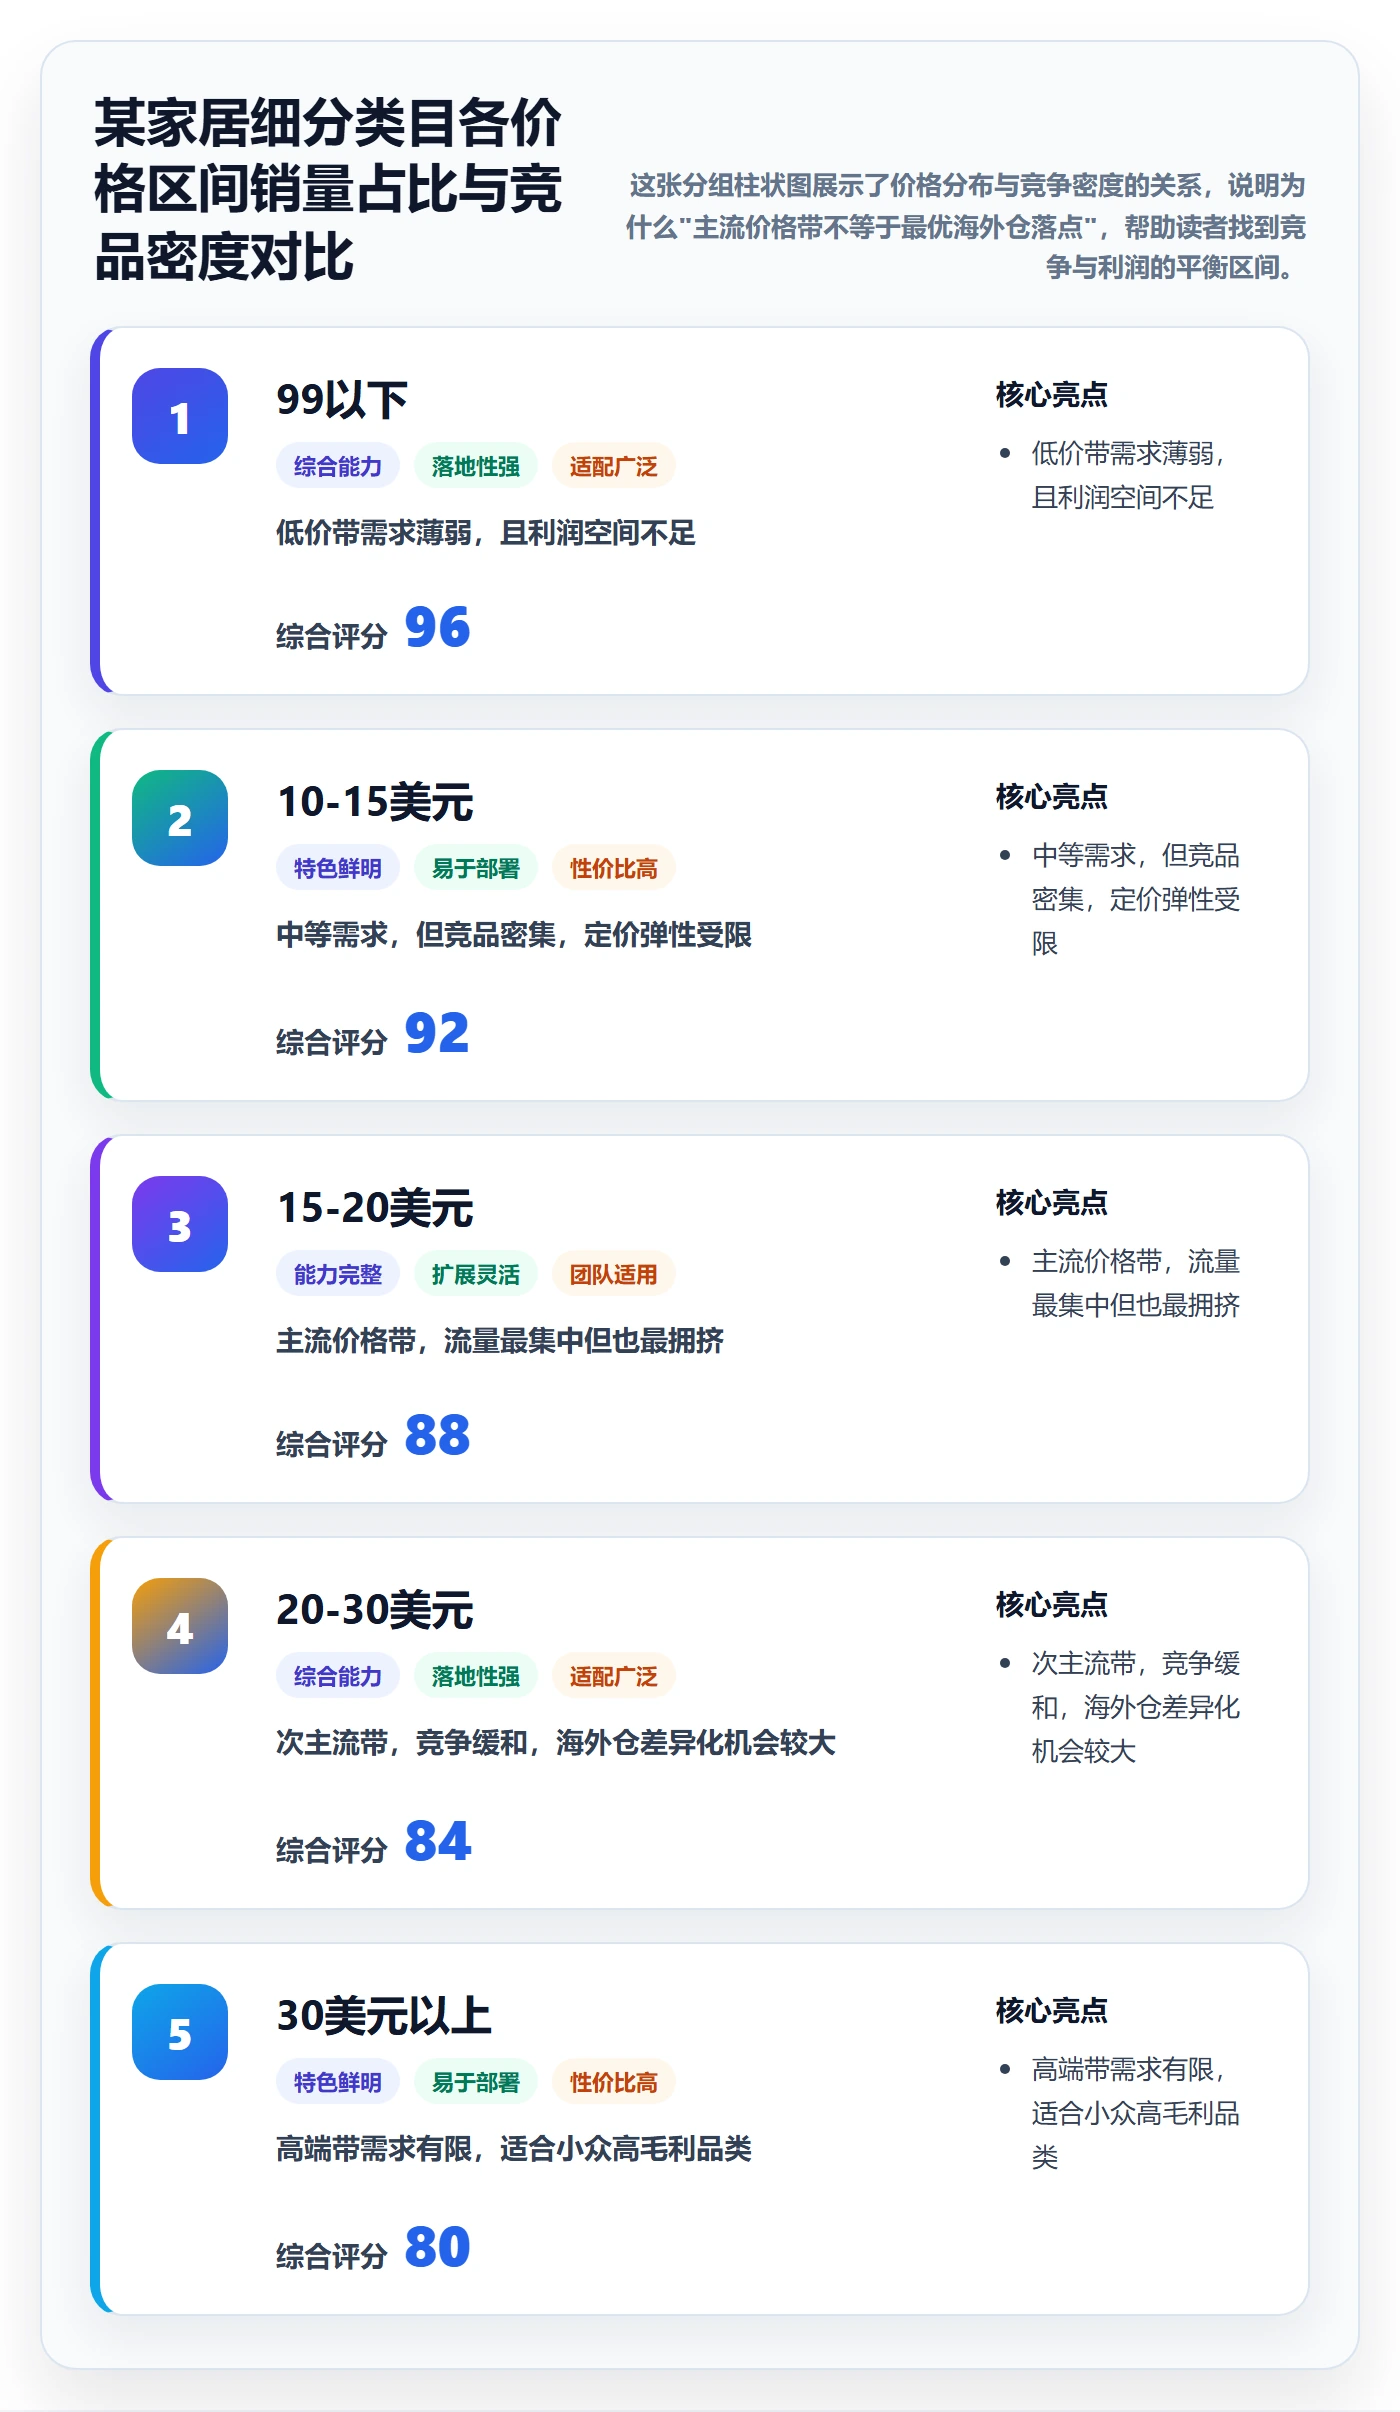Image resolution: width=1400 pixels, height=2412 pixels.
Task: Select the 15-20美元 card title
Action: tap(375, 1208)
